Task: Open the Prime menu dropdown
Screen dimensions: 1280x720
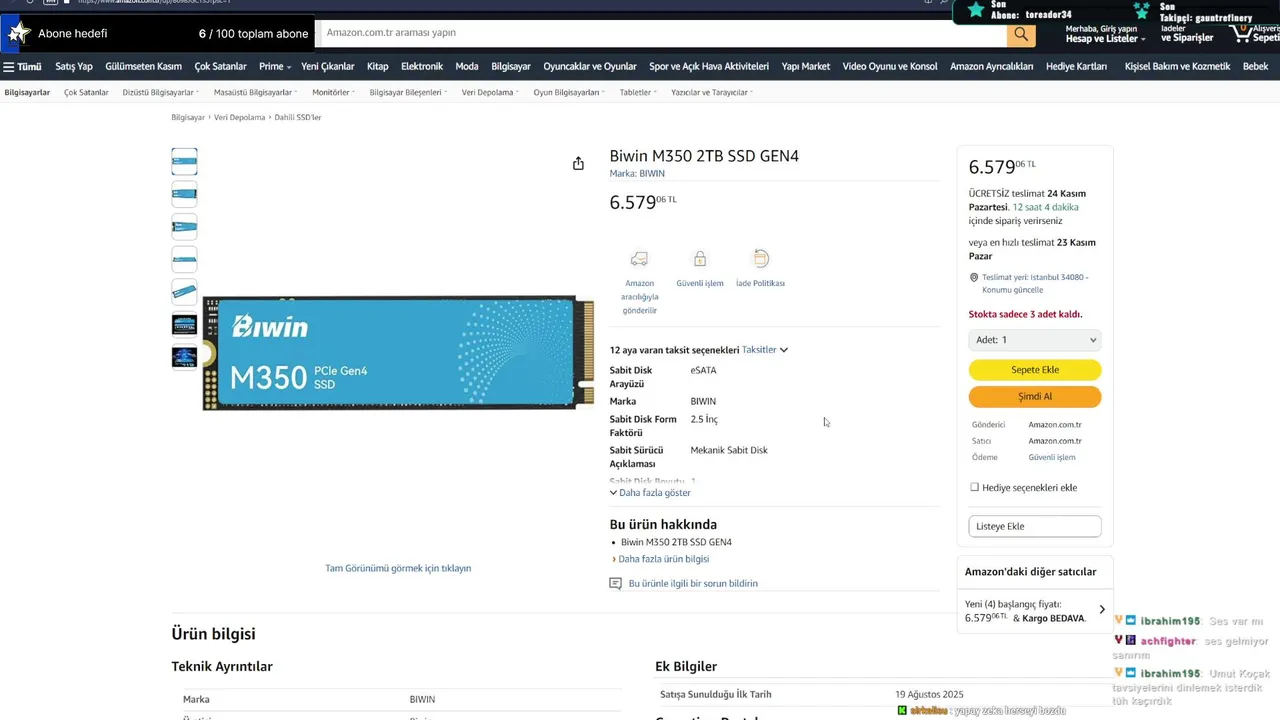Action: (275, 66)
